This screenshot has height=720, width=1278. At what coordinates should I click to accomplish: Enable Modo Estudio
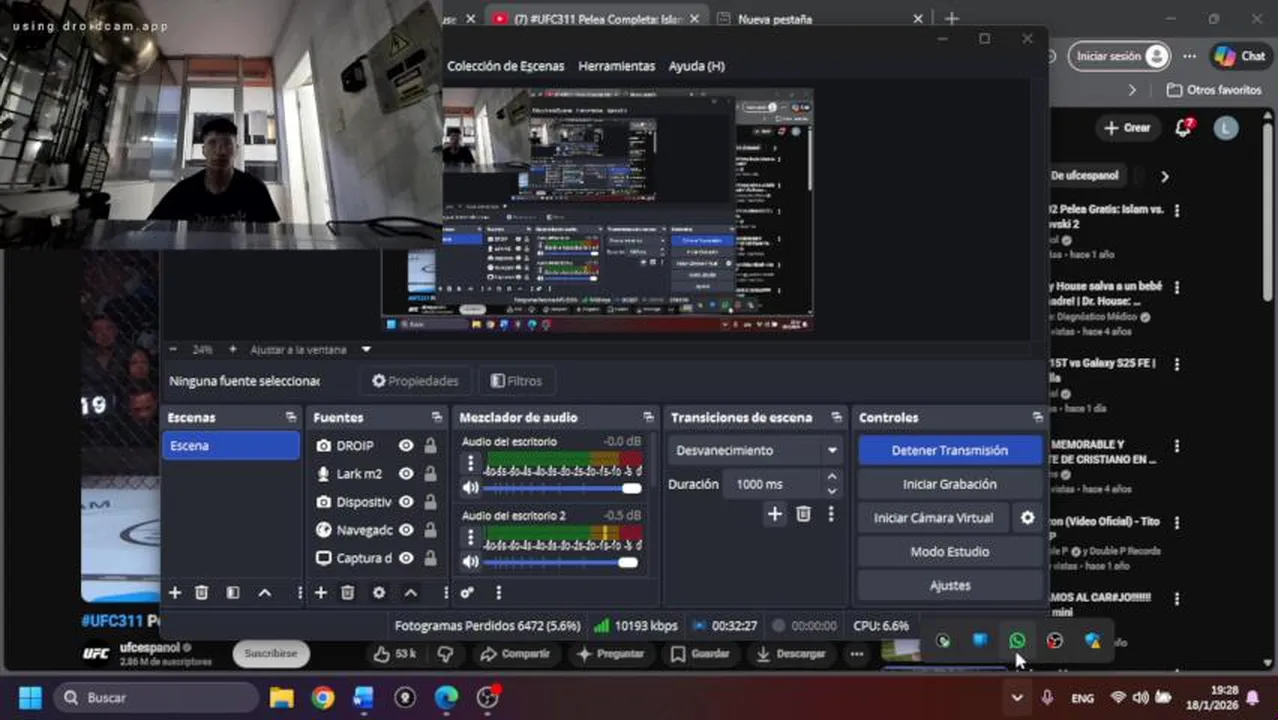[950, 552]
